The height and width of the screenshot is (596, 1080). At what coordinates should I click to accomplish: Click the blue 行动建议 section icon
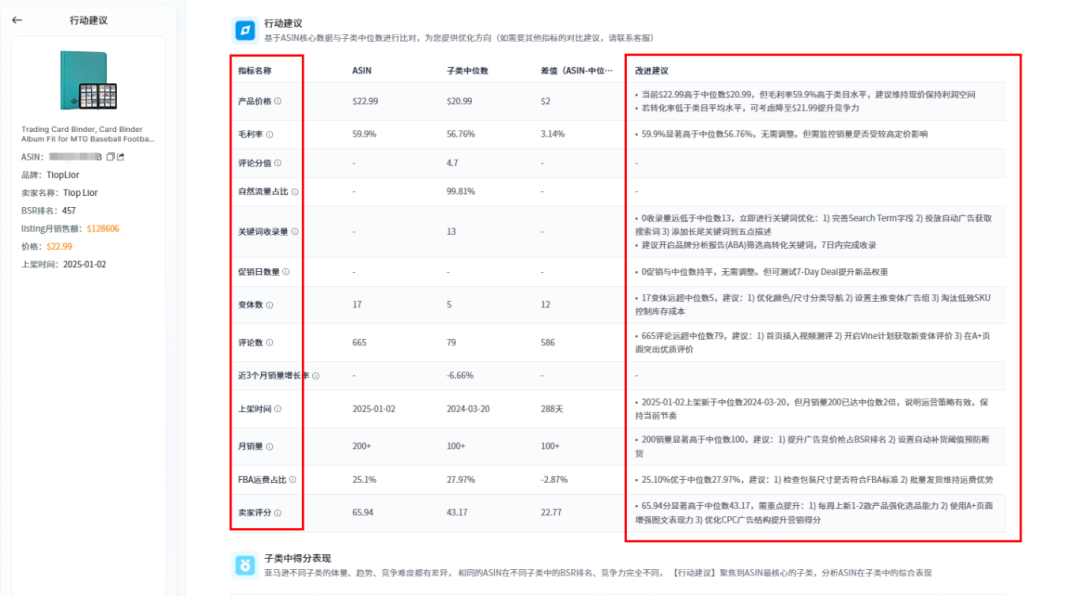tap(245, 30)
